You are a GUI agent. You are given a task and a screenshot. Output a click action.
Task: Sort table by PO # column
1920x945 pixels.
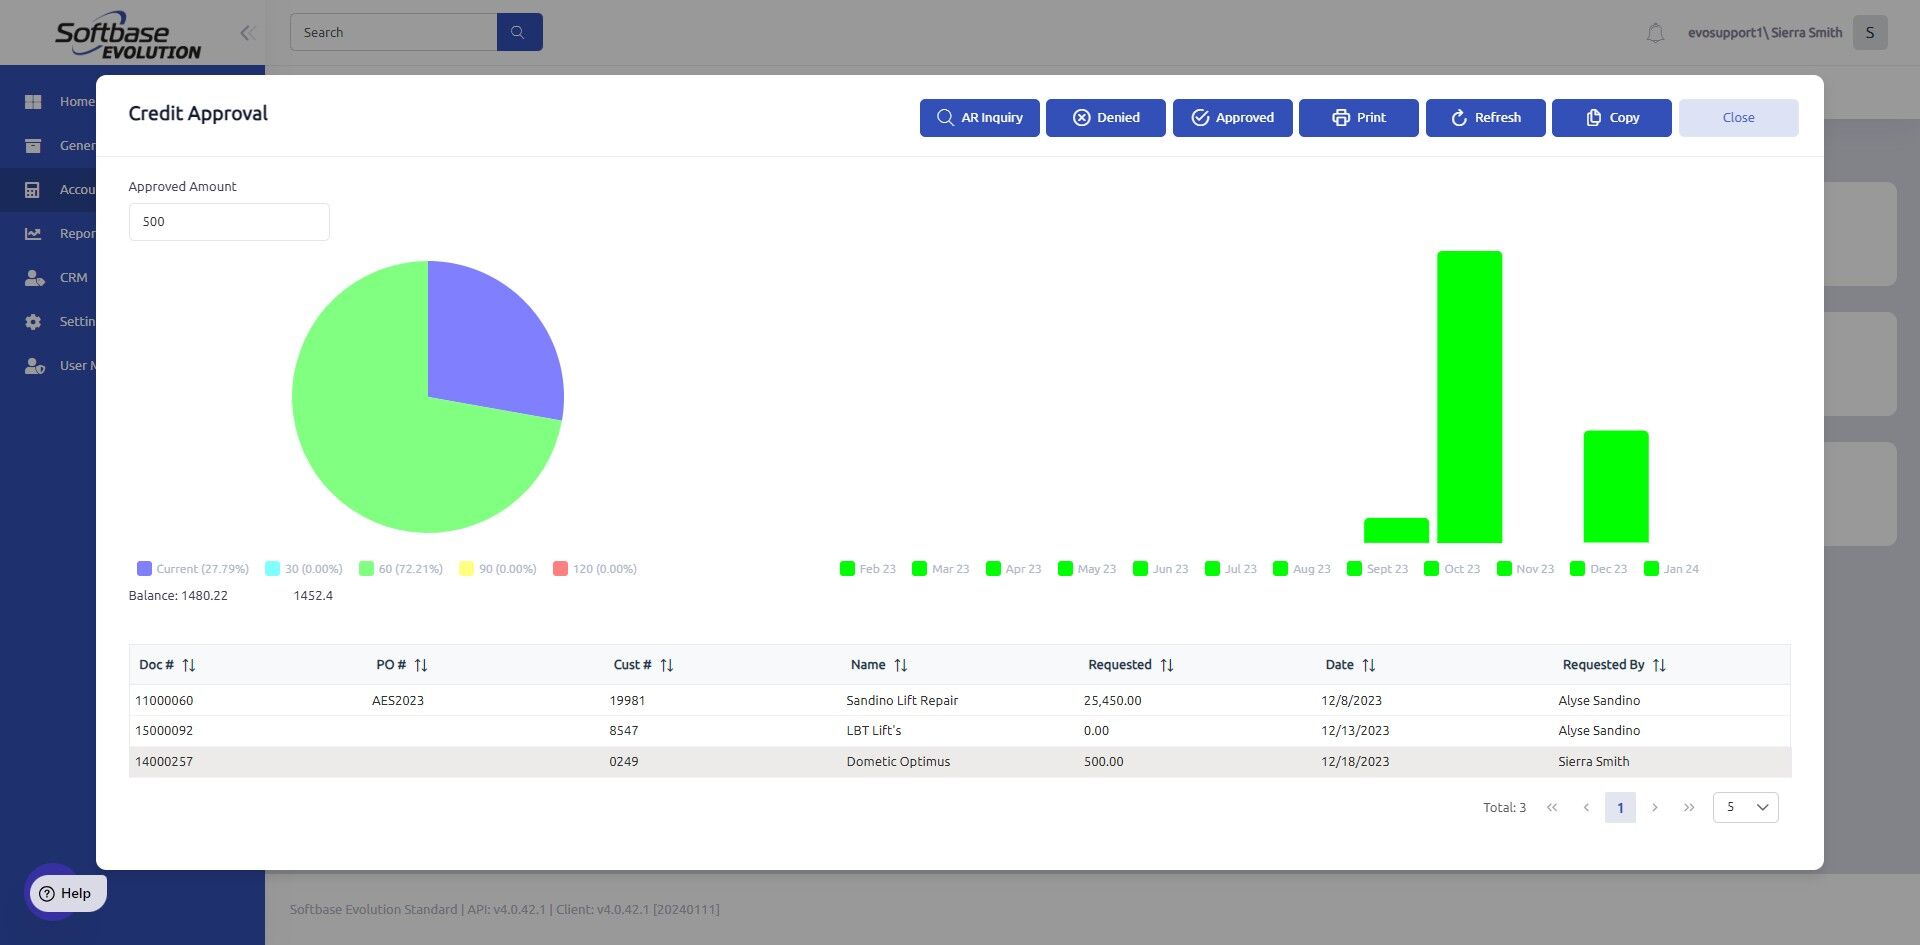click(421, 665)
